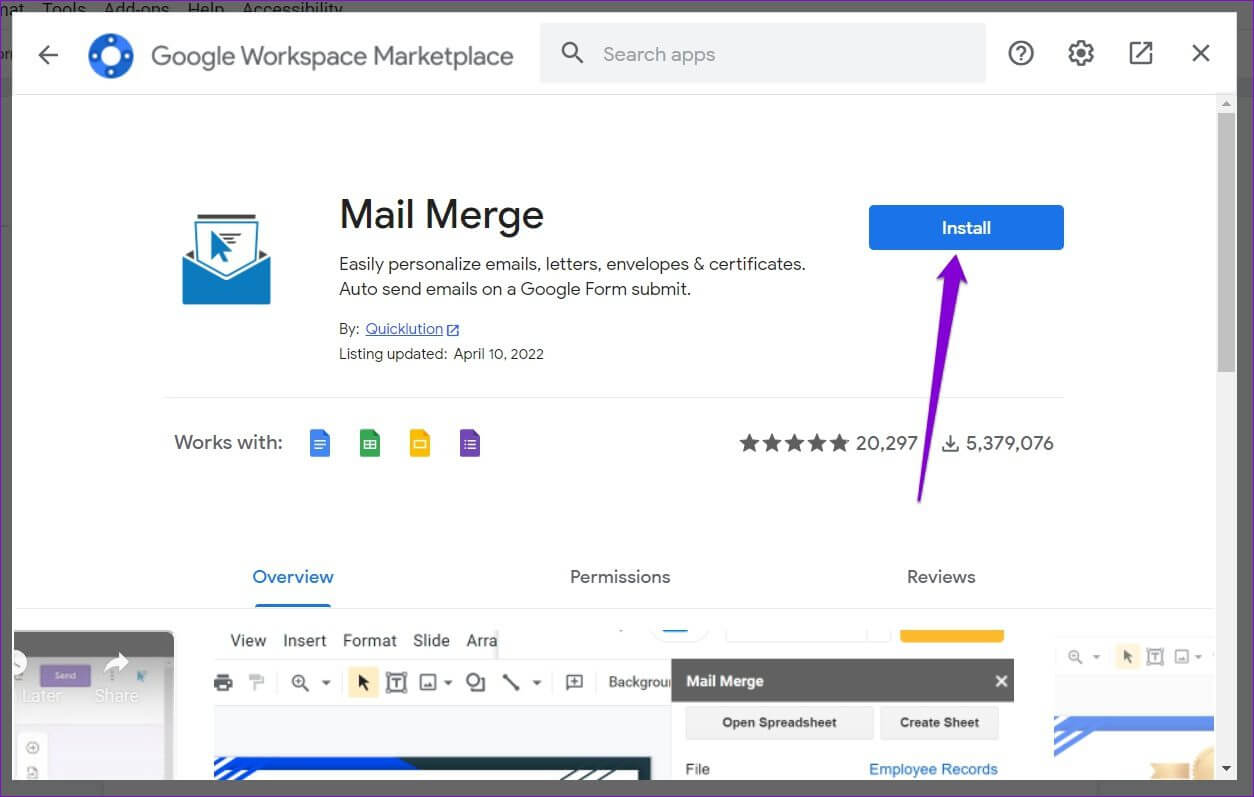Go back with the left arrow
The width and height of the screenshot is (1254, 797).
pyautogui.click(x=48, y=55)
